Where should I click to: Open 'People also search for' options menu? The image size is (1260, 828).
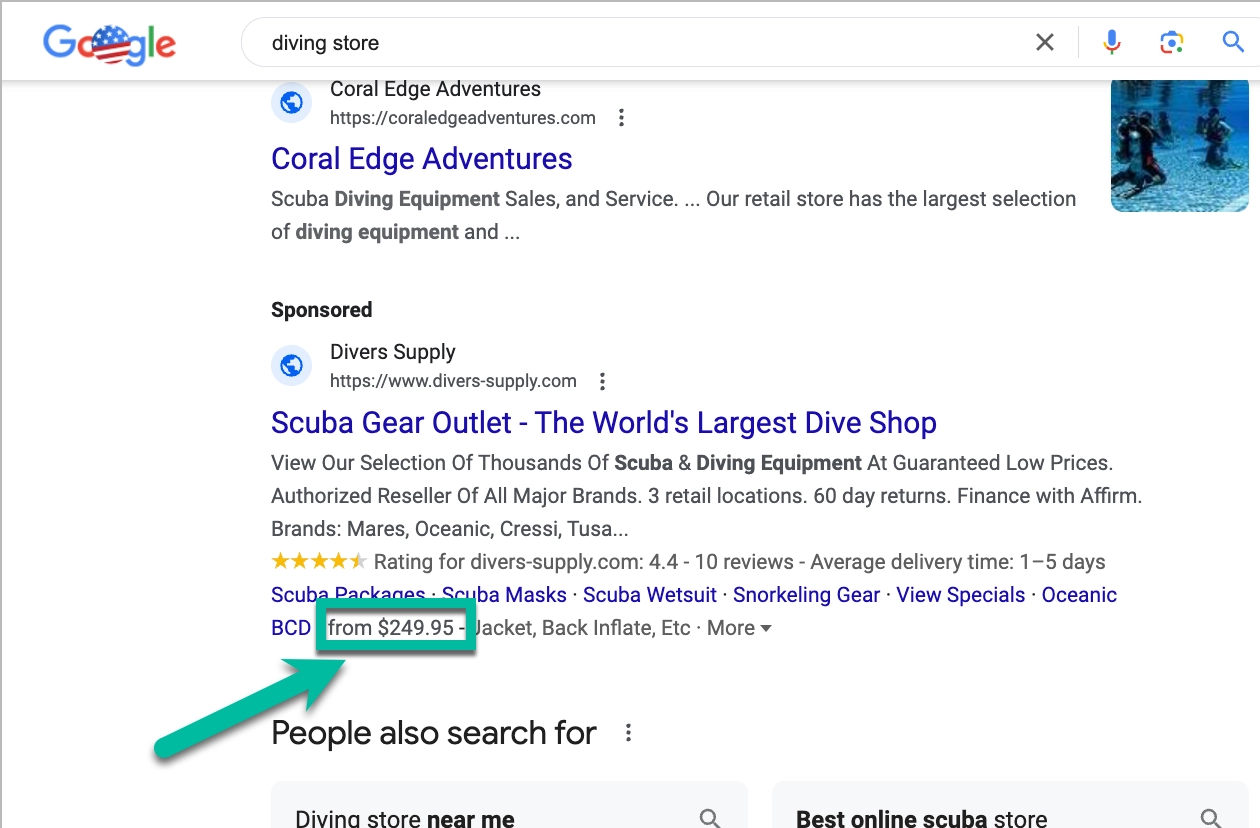pos(628,733)
